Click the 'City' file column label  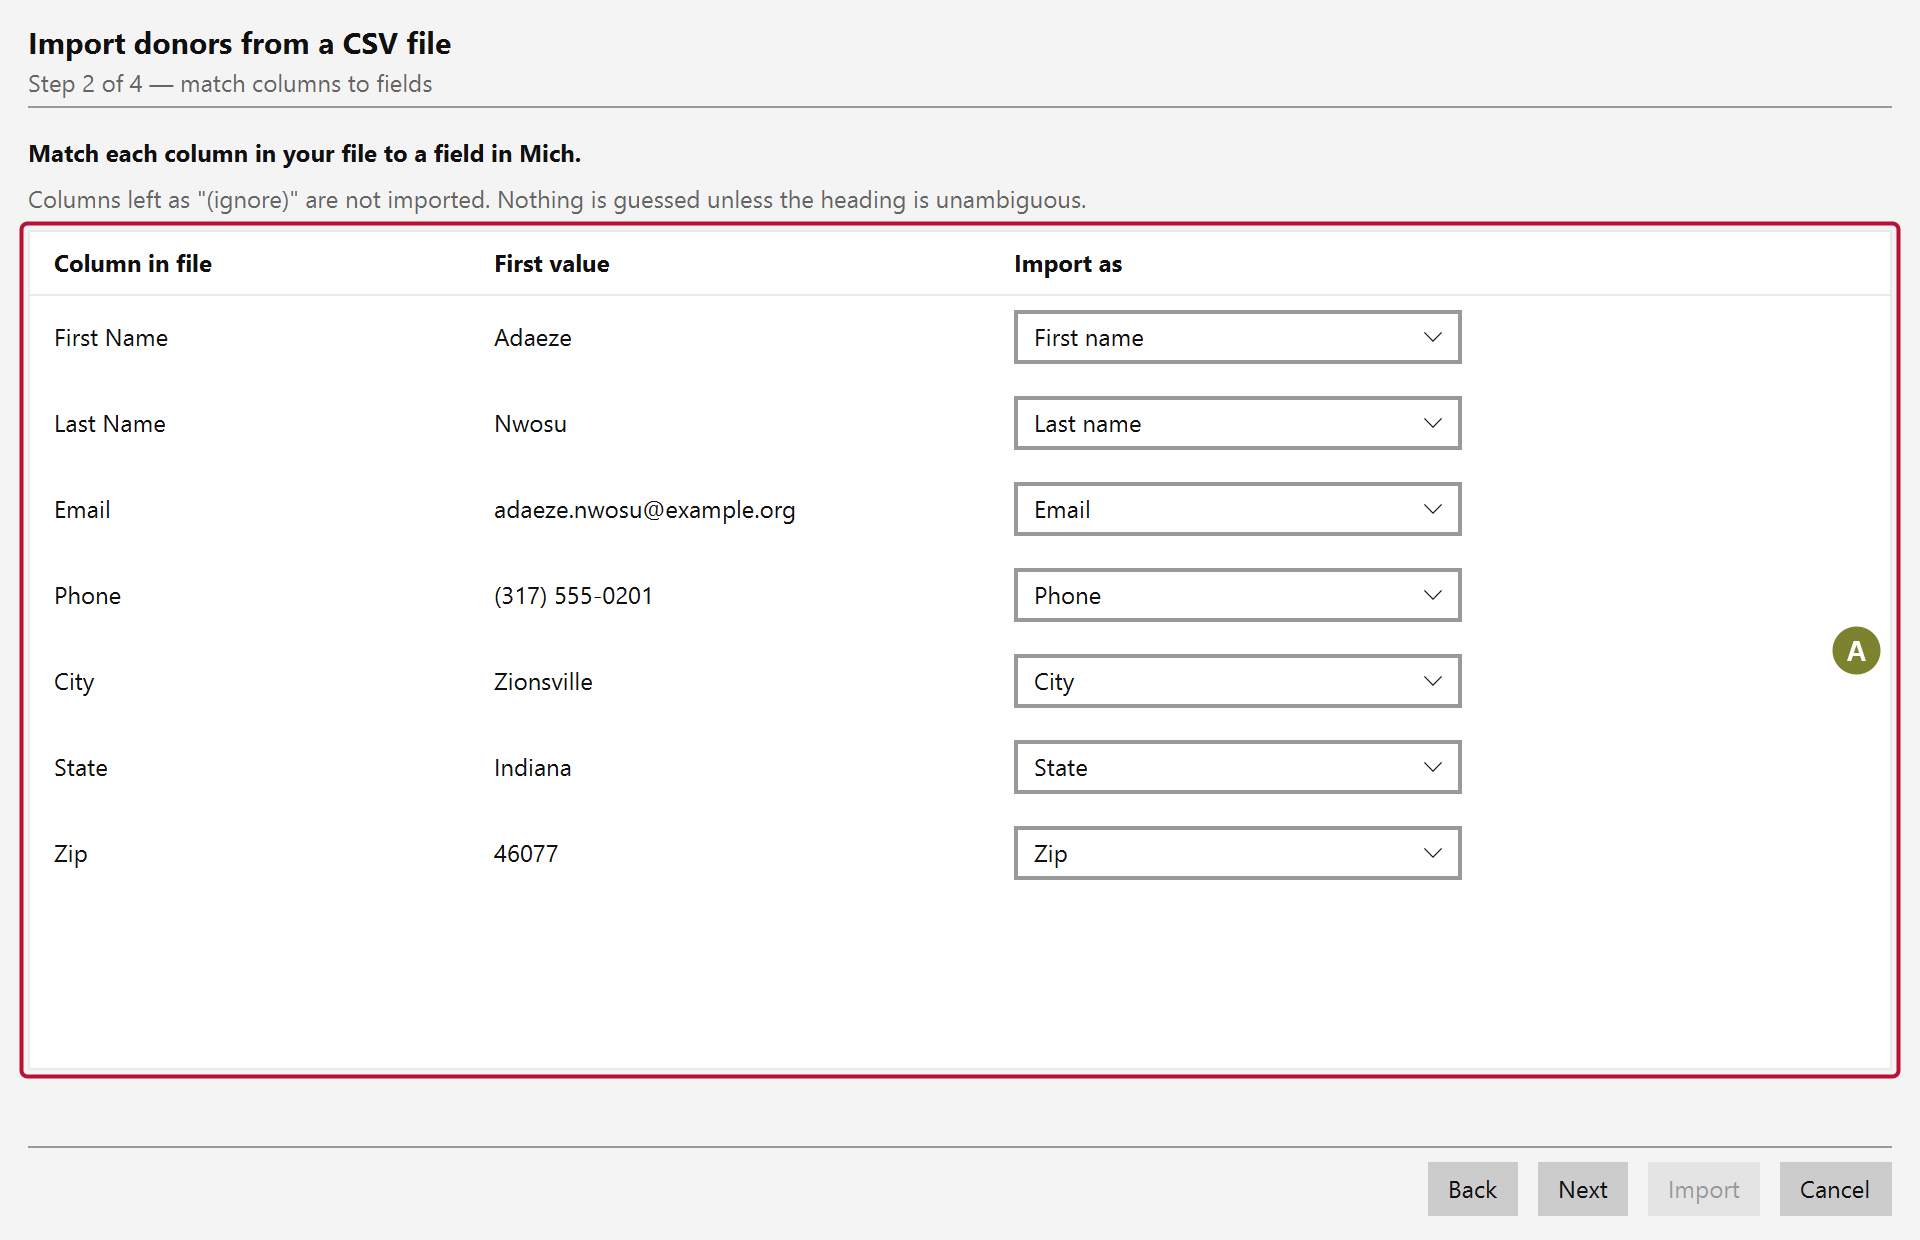click(x=74, y=682)
